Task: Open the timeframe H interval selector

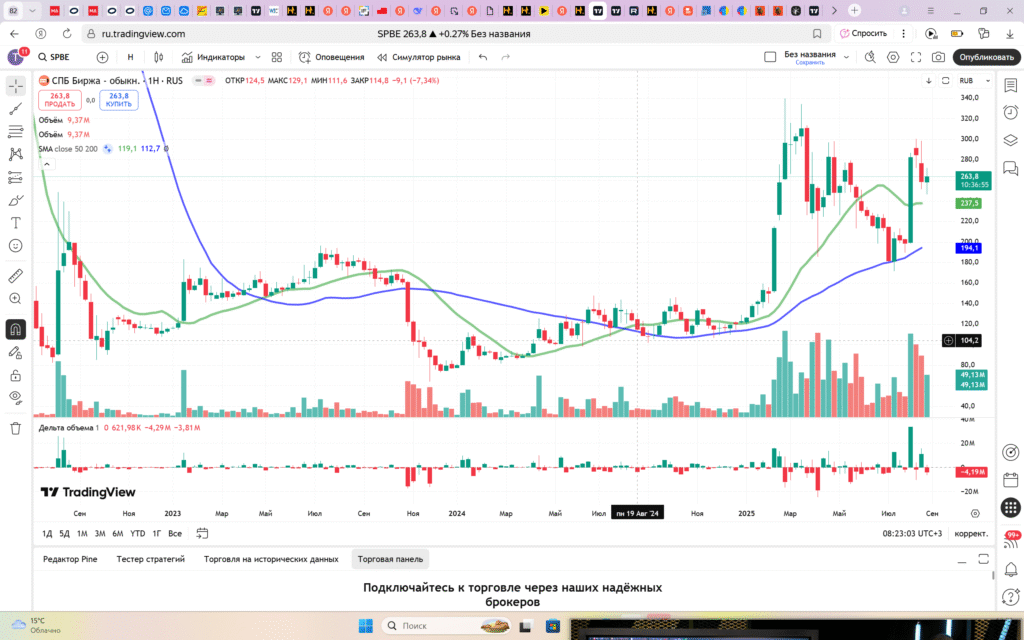Action: point(131,57)
